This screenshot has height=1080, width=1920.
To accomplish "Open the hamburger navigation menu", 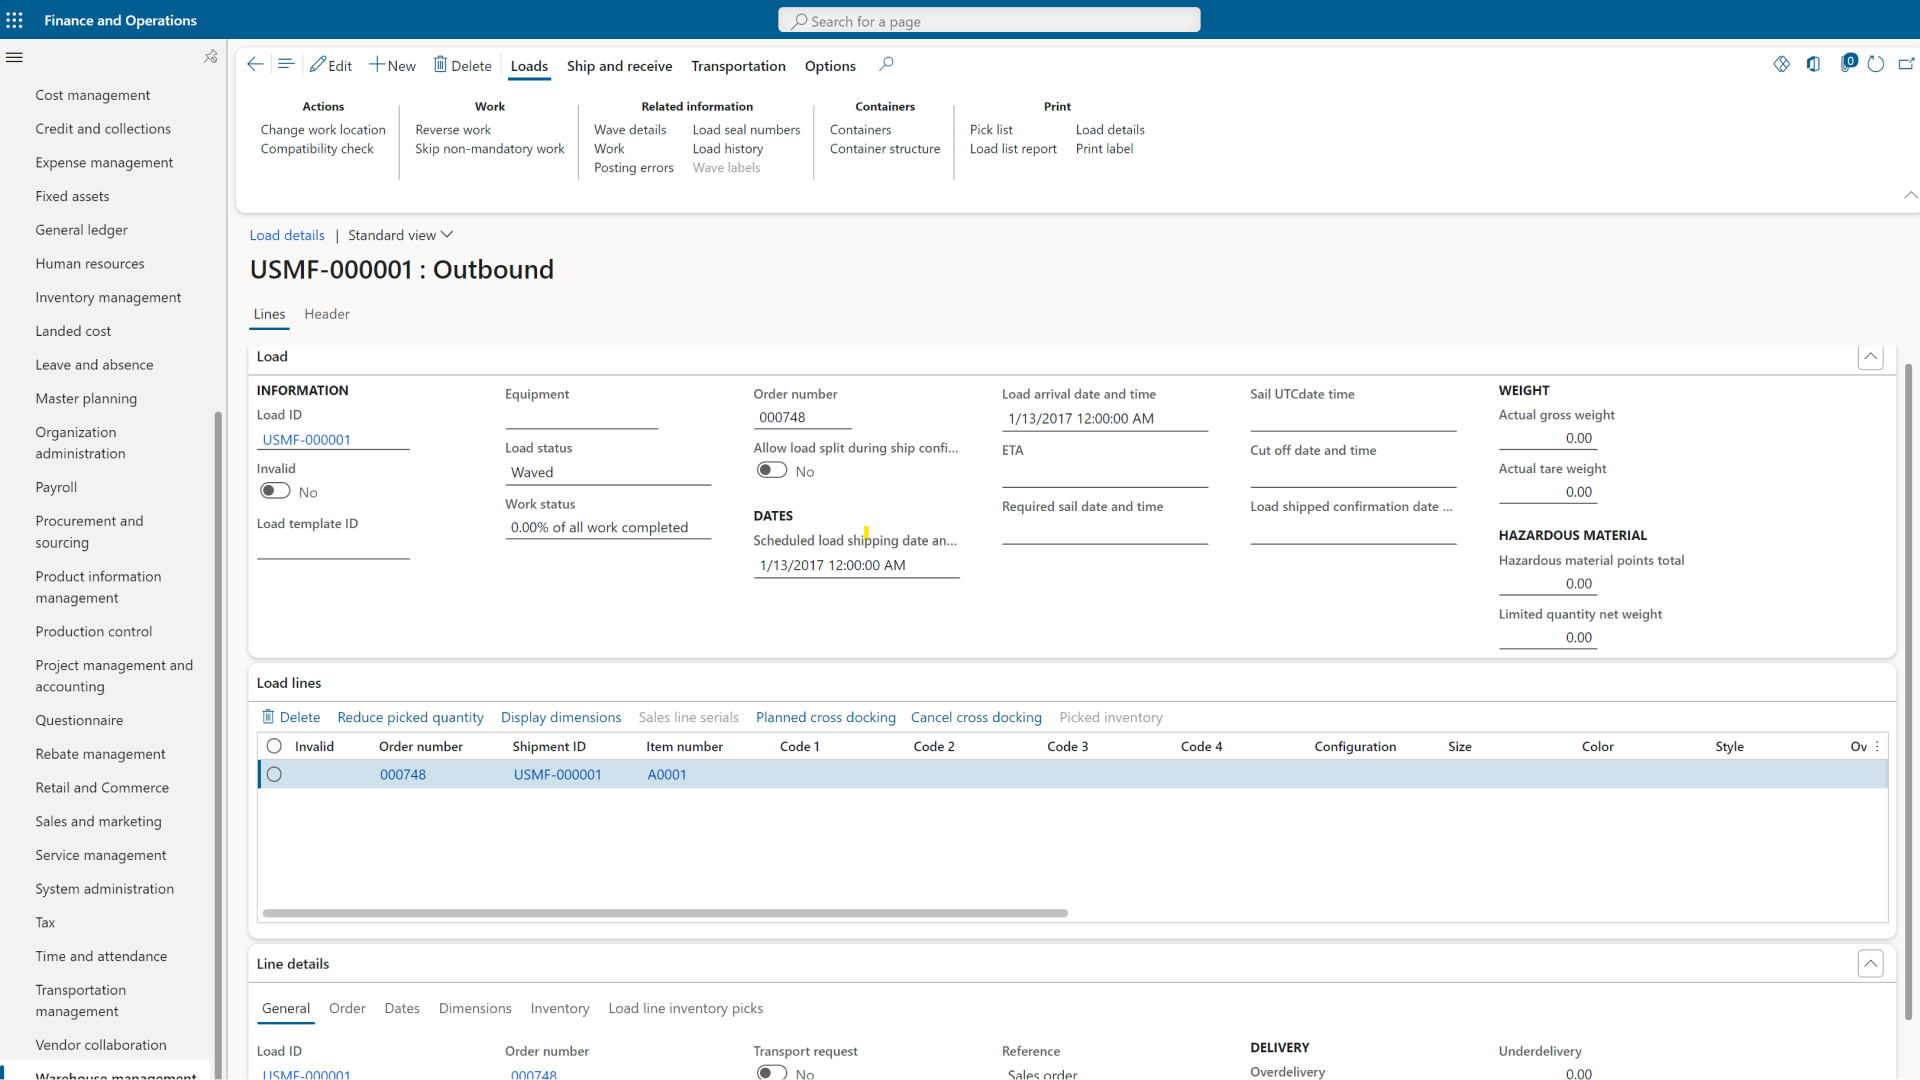I will coord(15,57).
